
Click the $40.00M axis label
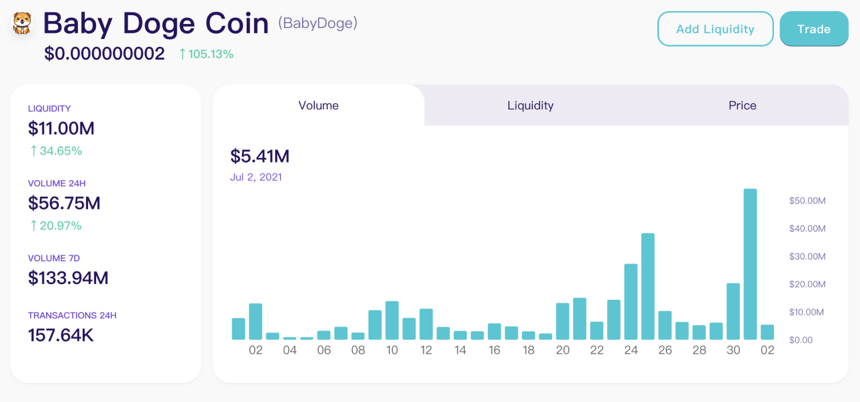click(x=807, y=229)
